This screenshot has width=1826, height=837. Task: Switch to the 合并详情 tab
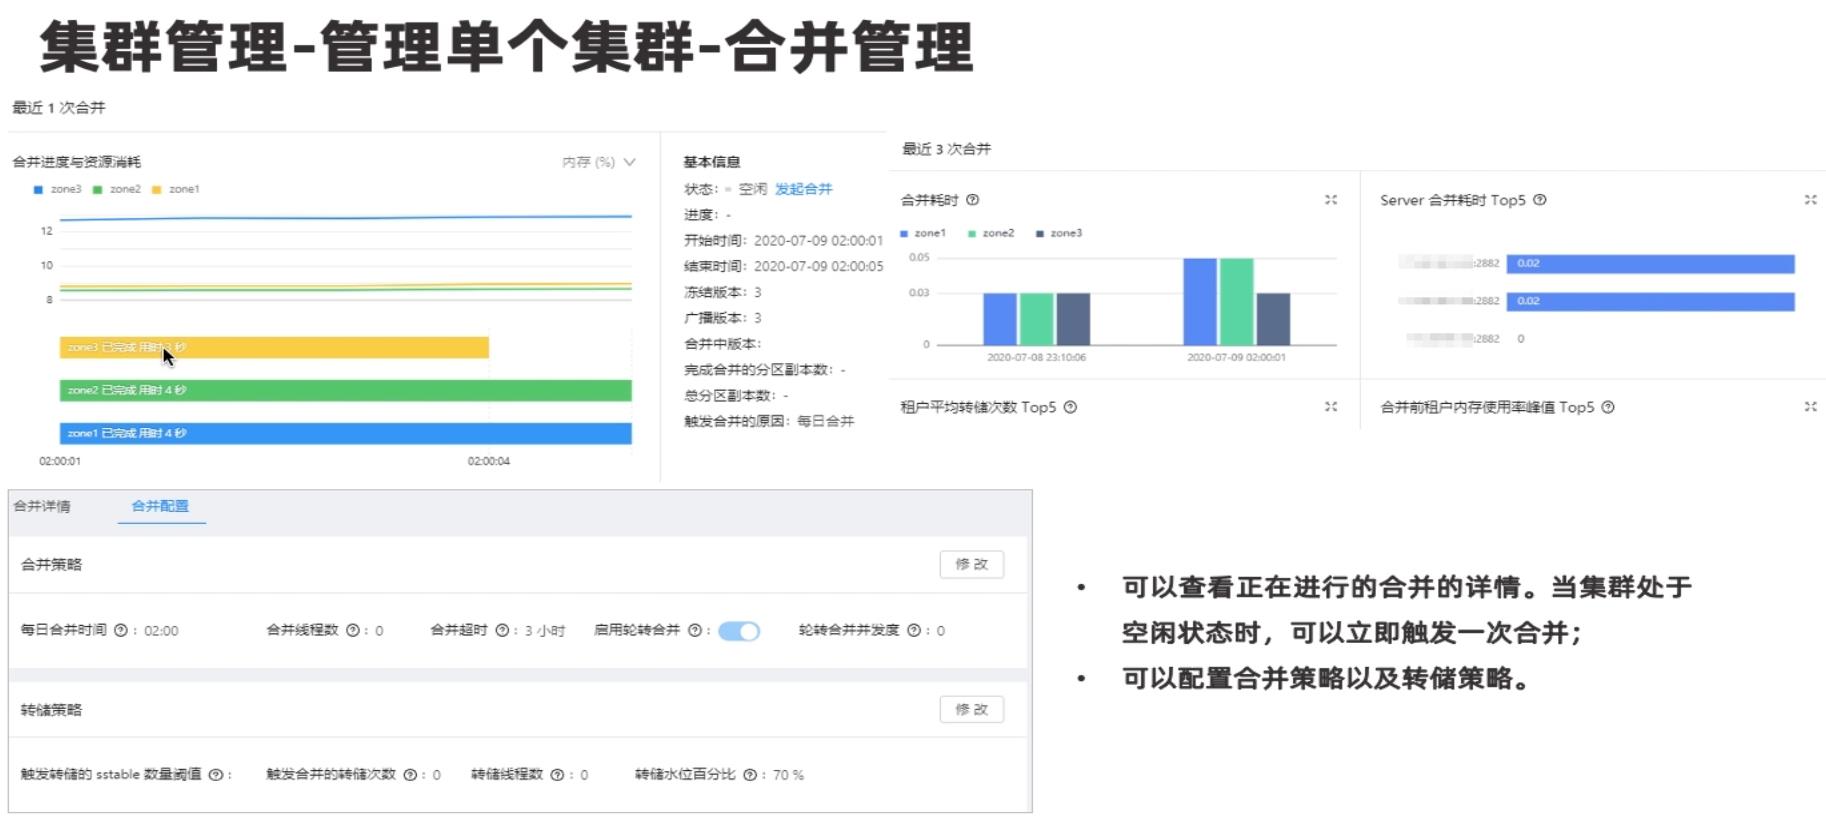42,506
